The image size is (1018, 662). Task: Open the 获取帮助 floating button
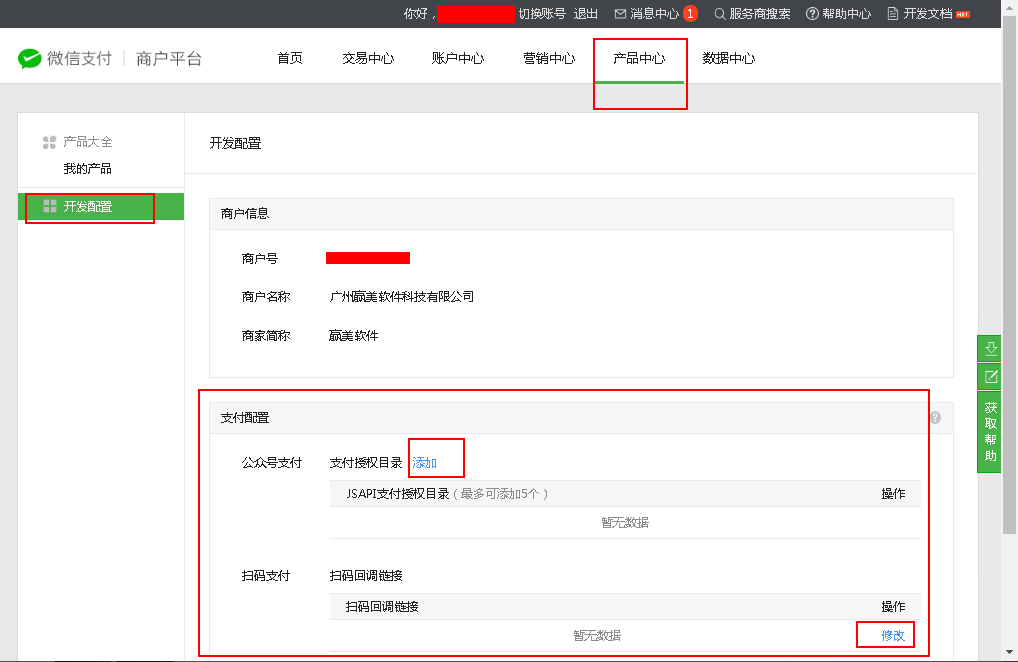(990, 432)
